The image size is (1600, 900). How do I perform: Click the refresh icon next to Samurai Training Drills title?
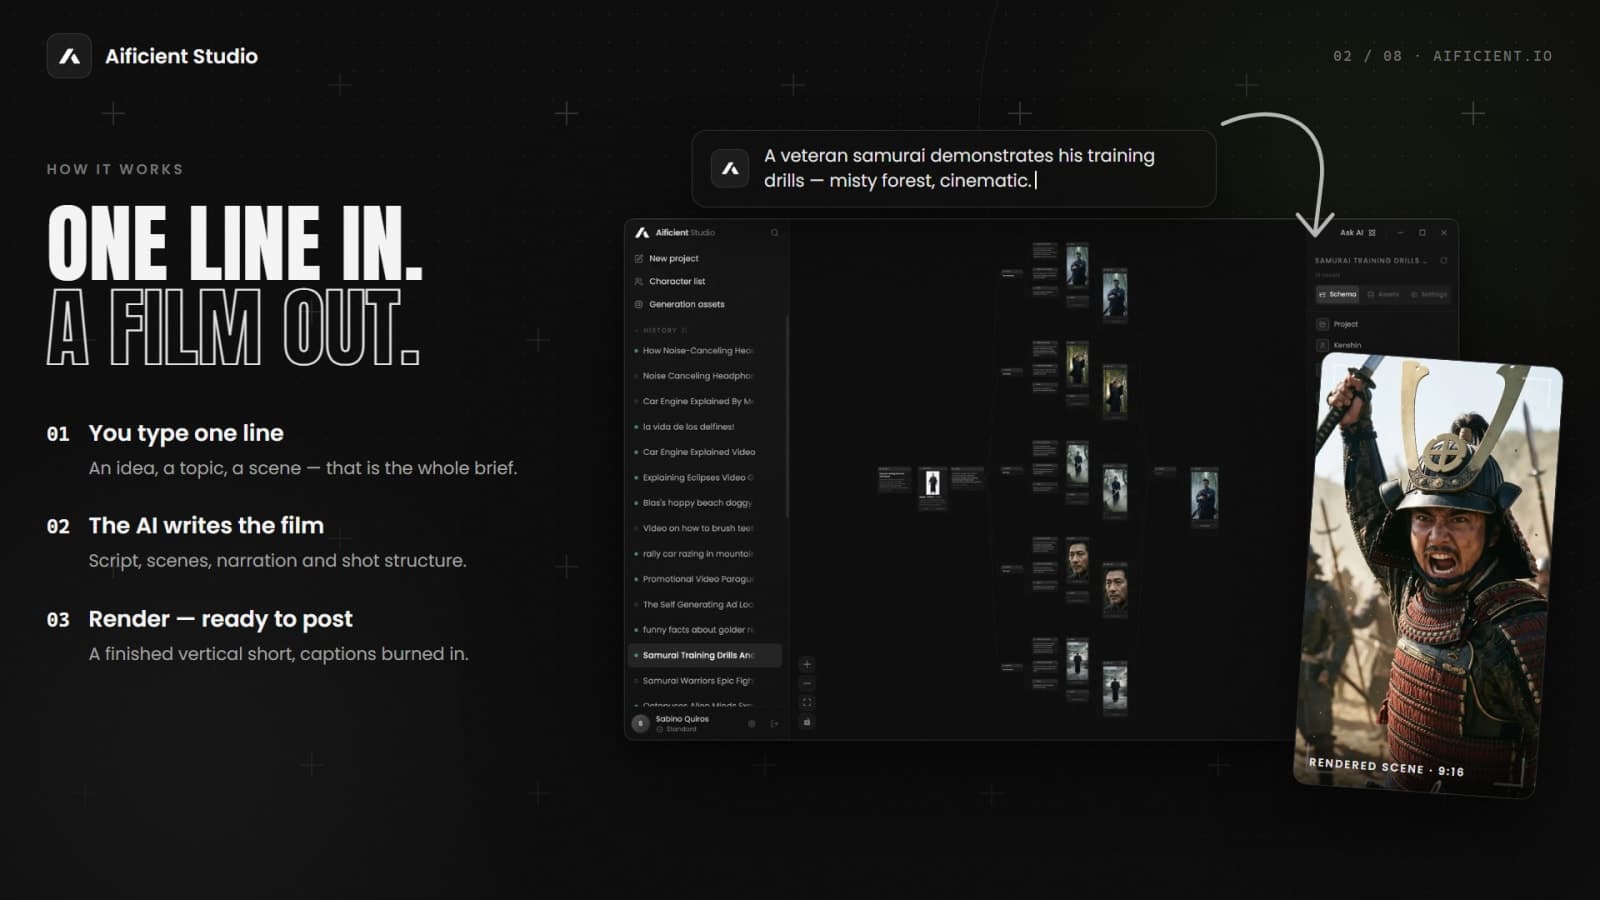[x=1443, y=260]
